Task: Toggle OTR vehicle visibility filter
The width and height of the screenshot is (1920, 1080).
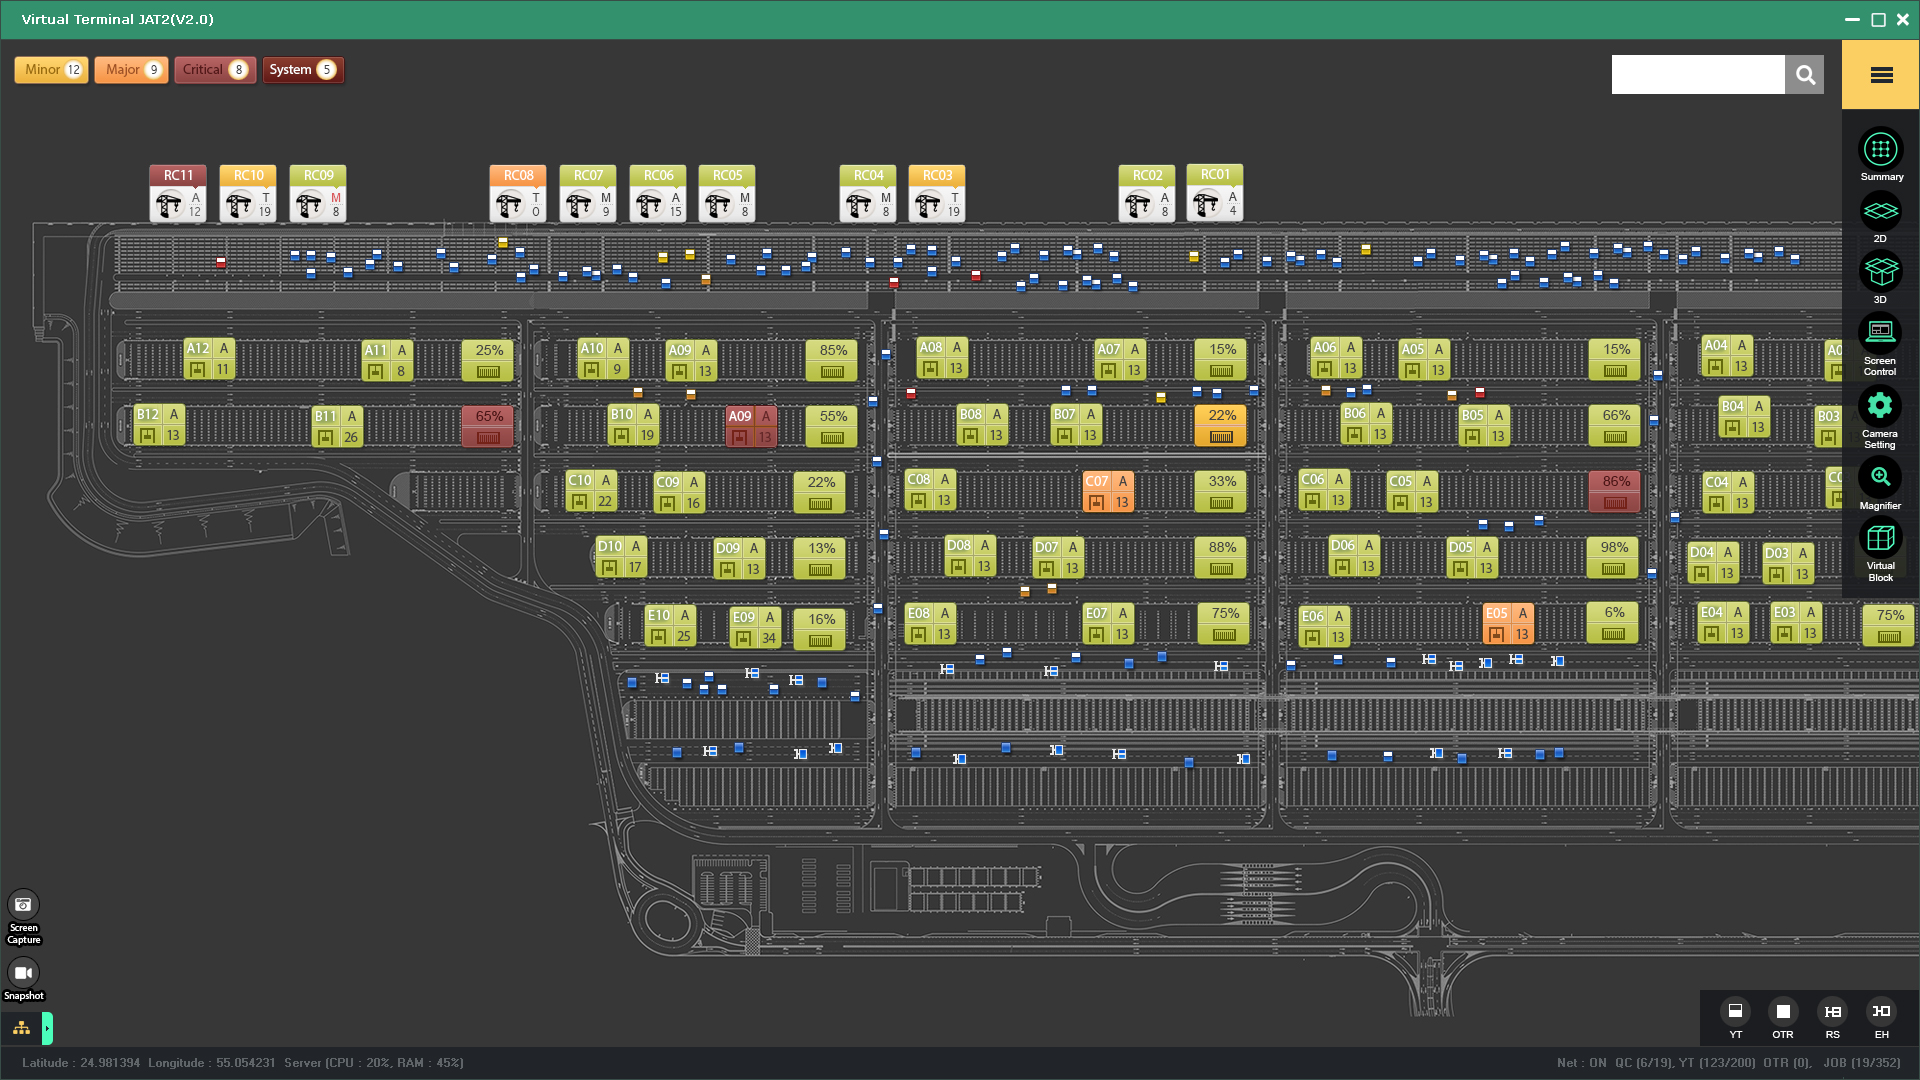Action: pos(1783,1012)
